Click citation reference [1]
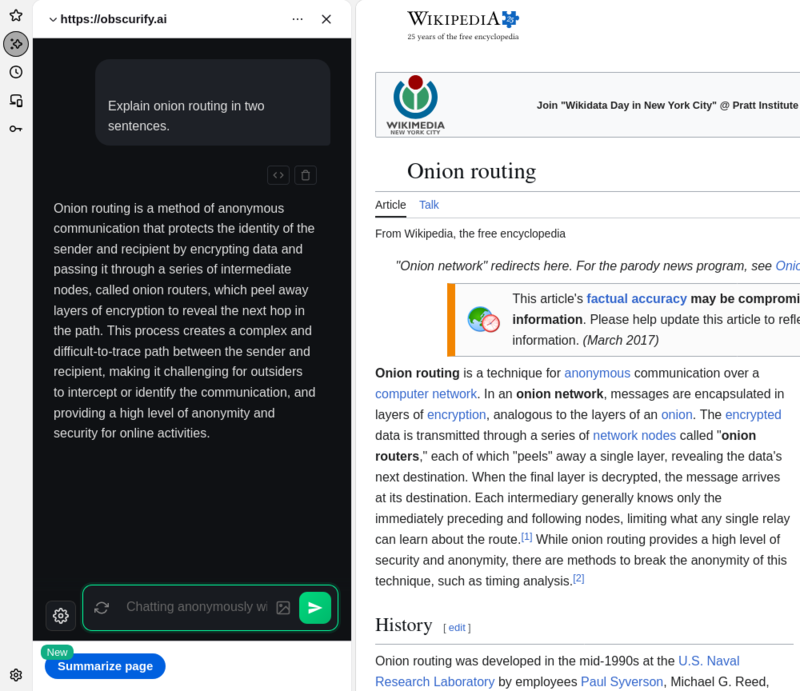This screenshot has height=691, width=800. click(x=526, y=537)
